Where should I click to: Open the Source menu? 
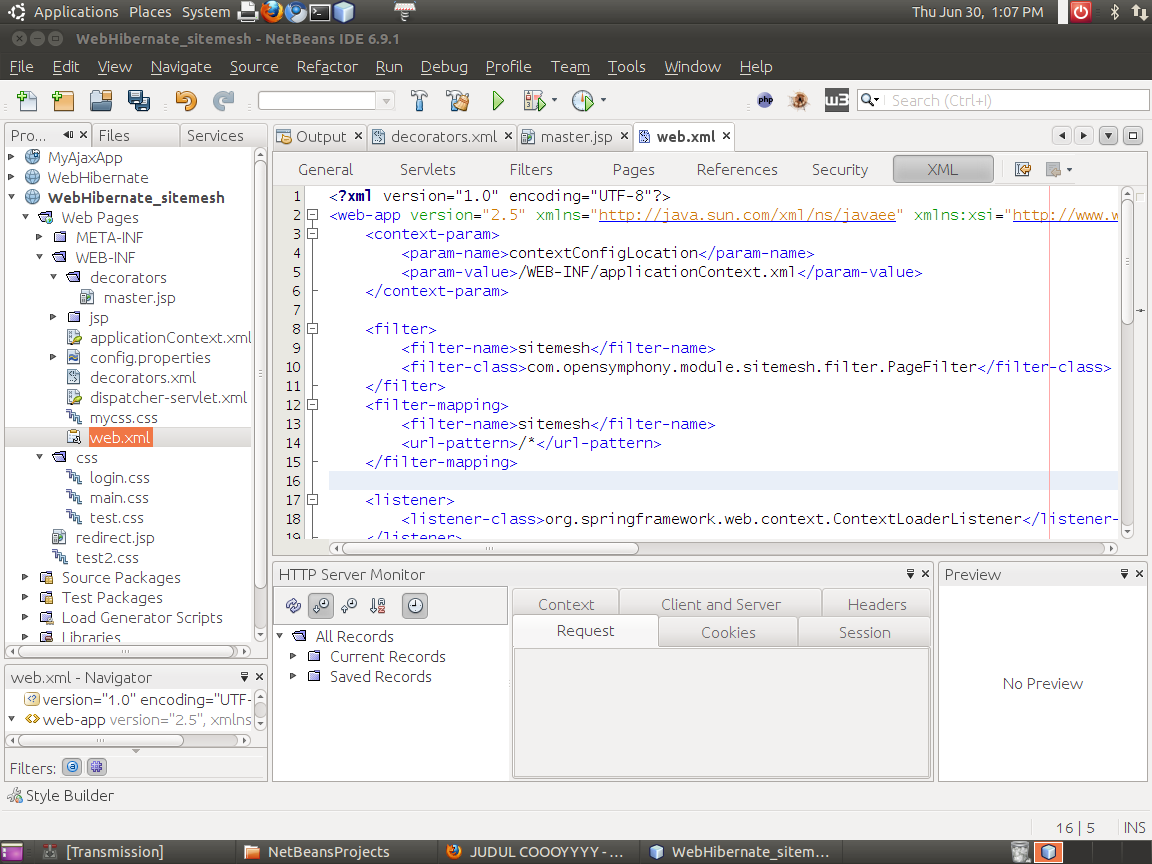pyautogui.click(x=253, y=67)
